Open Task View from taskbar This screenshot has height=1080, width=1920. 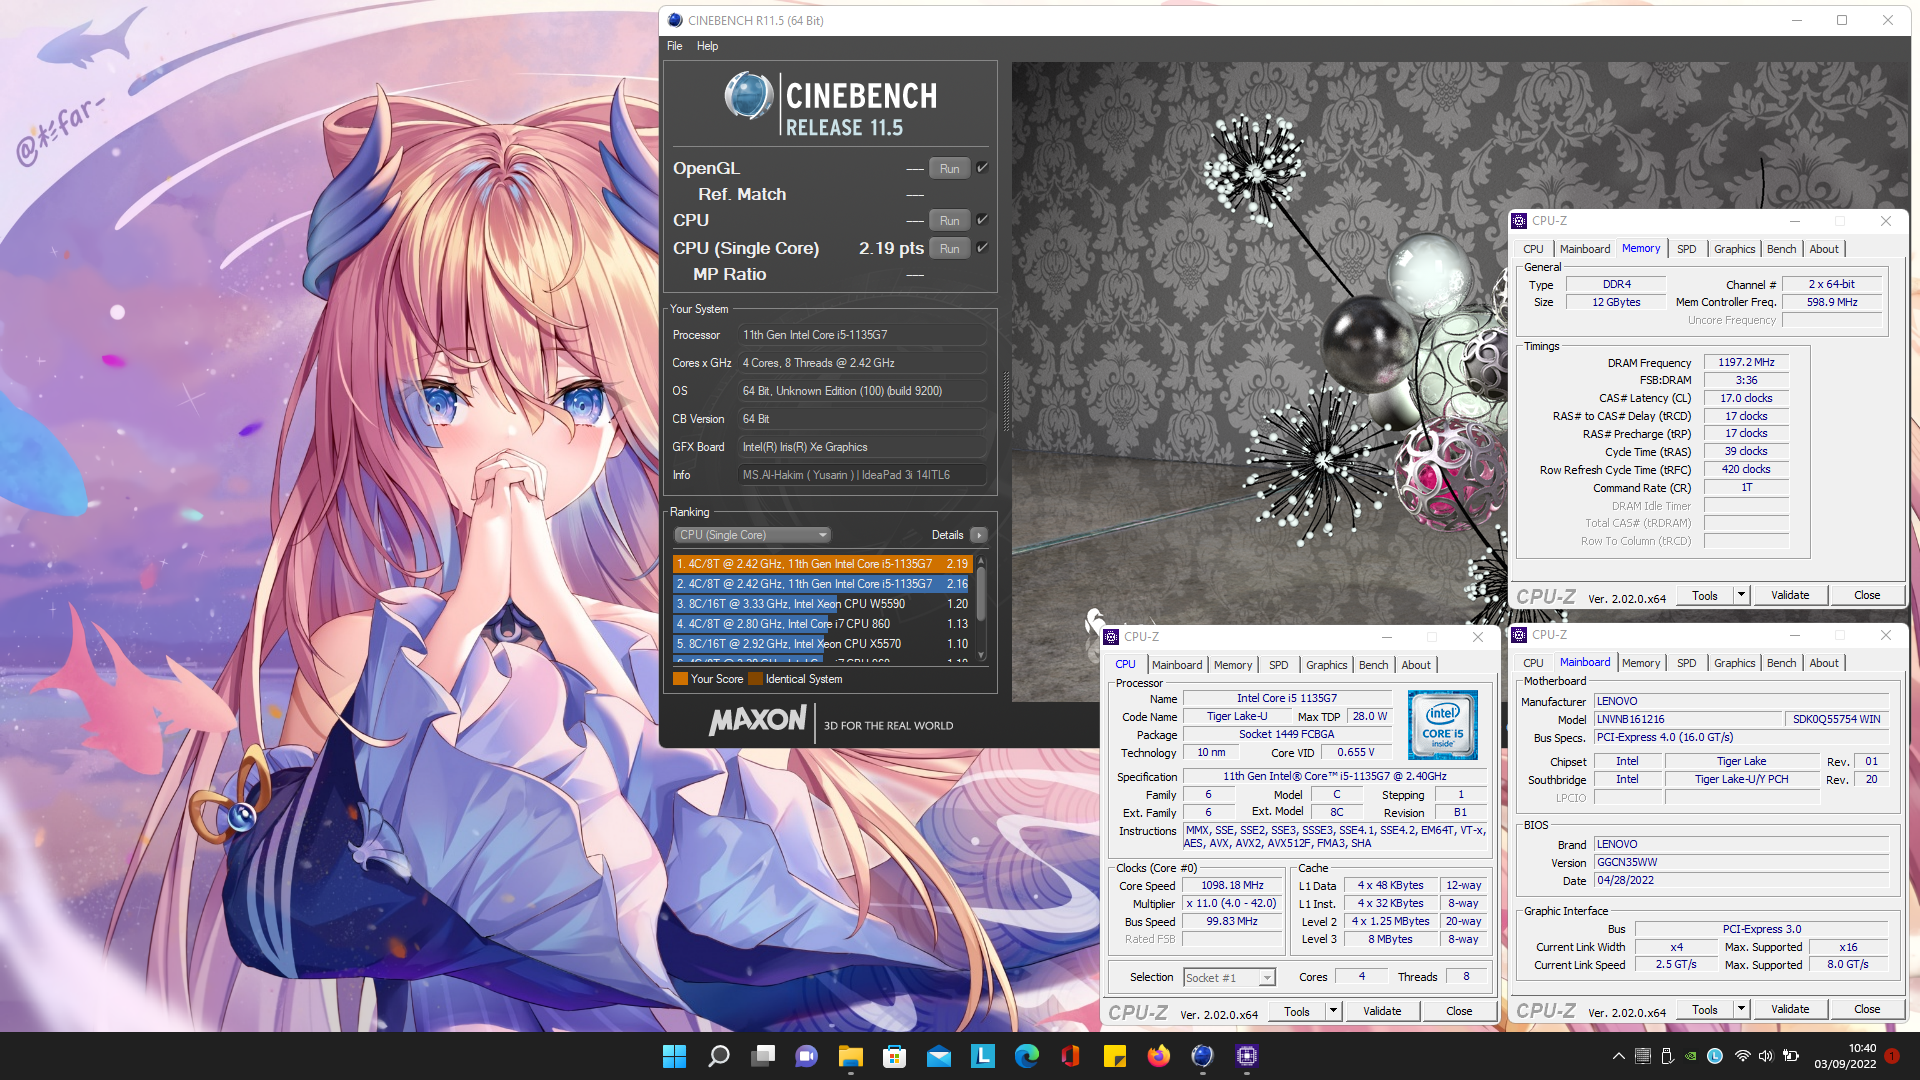coord(763,1056)
